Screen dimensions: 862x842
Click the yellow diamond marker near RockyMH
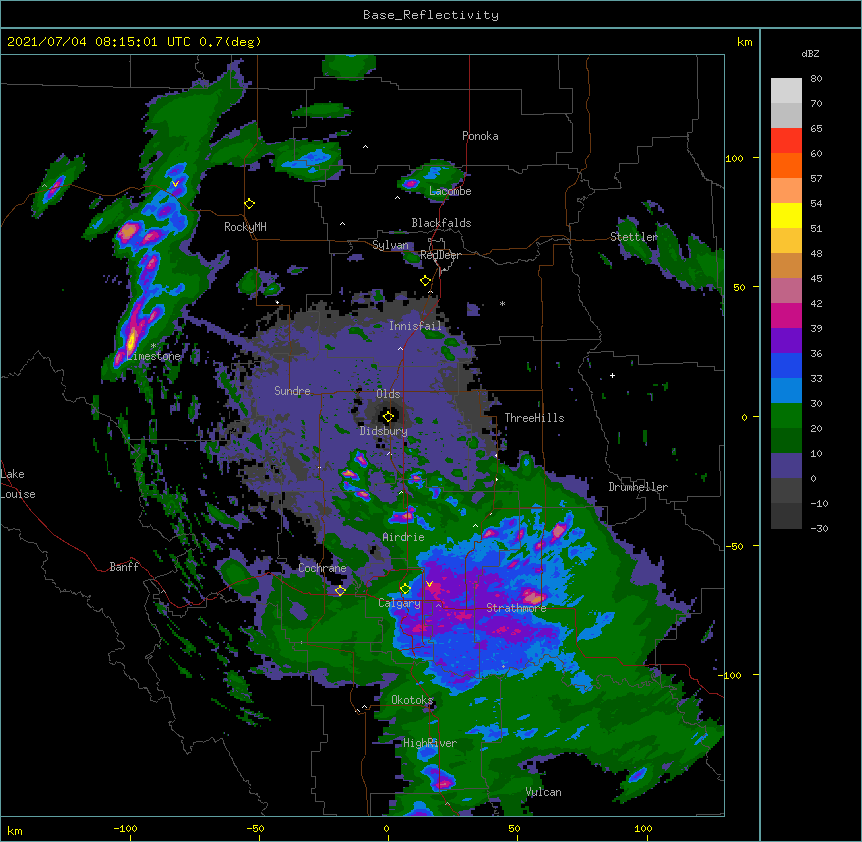point(249,204)
